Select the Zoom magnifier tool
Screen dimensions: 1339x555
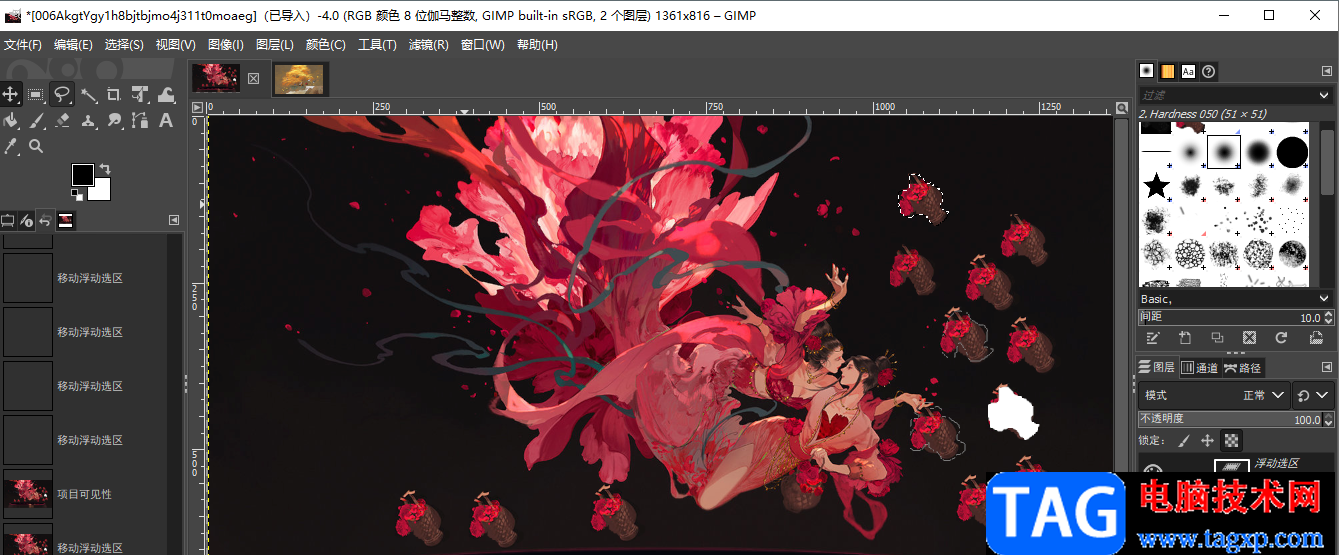point(36,146)
